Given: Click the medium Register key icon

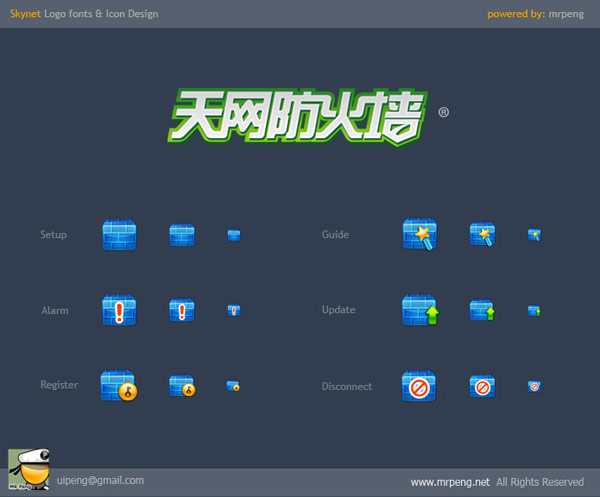Looking at the screenshot, I should click(x=182, y=385).
